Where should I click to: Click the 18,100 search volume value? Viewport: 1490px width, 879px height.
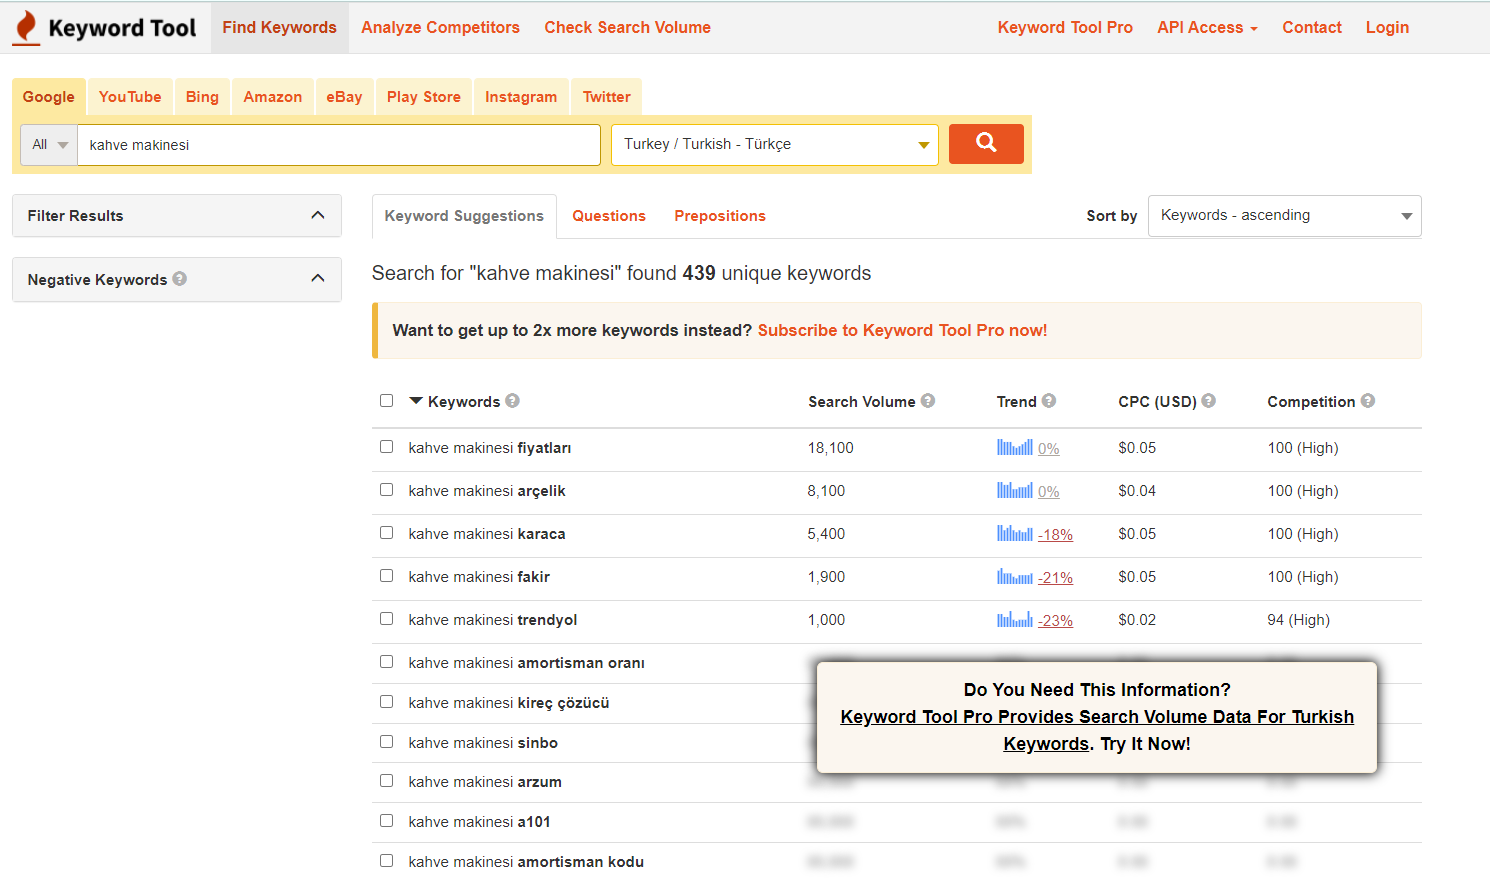[x=830, y=448]
